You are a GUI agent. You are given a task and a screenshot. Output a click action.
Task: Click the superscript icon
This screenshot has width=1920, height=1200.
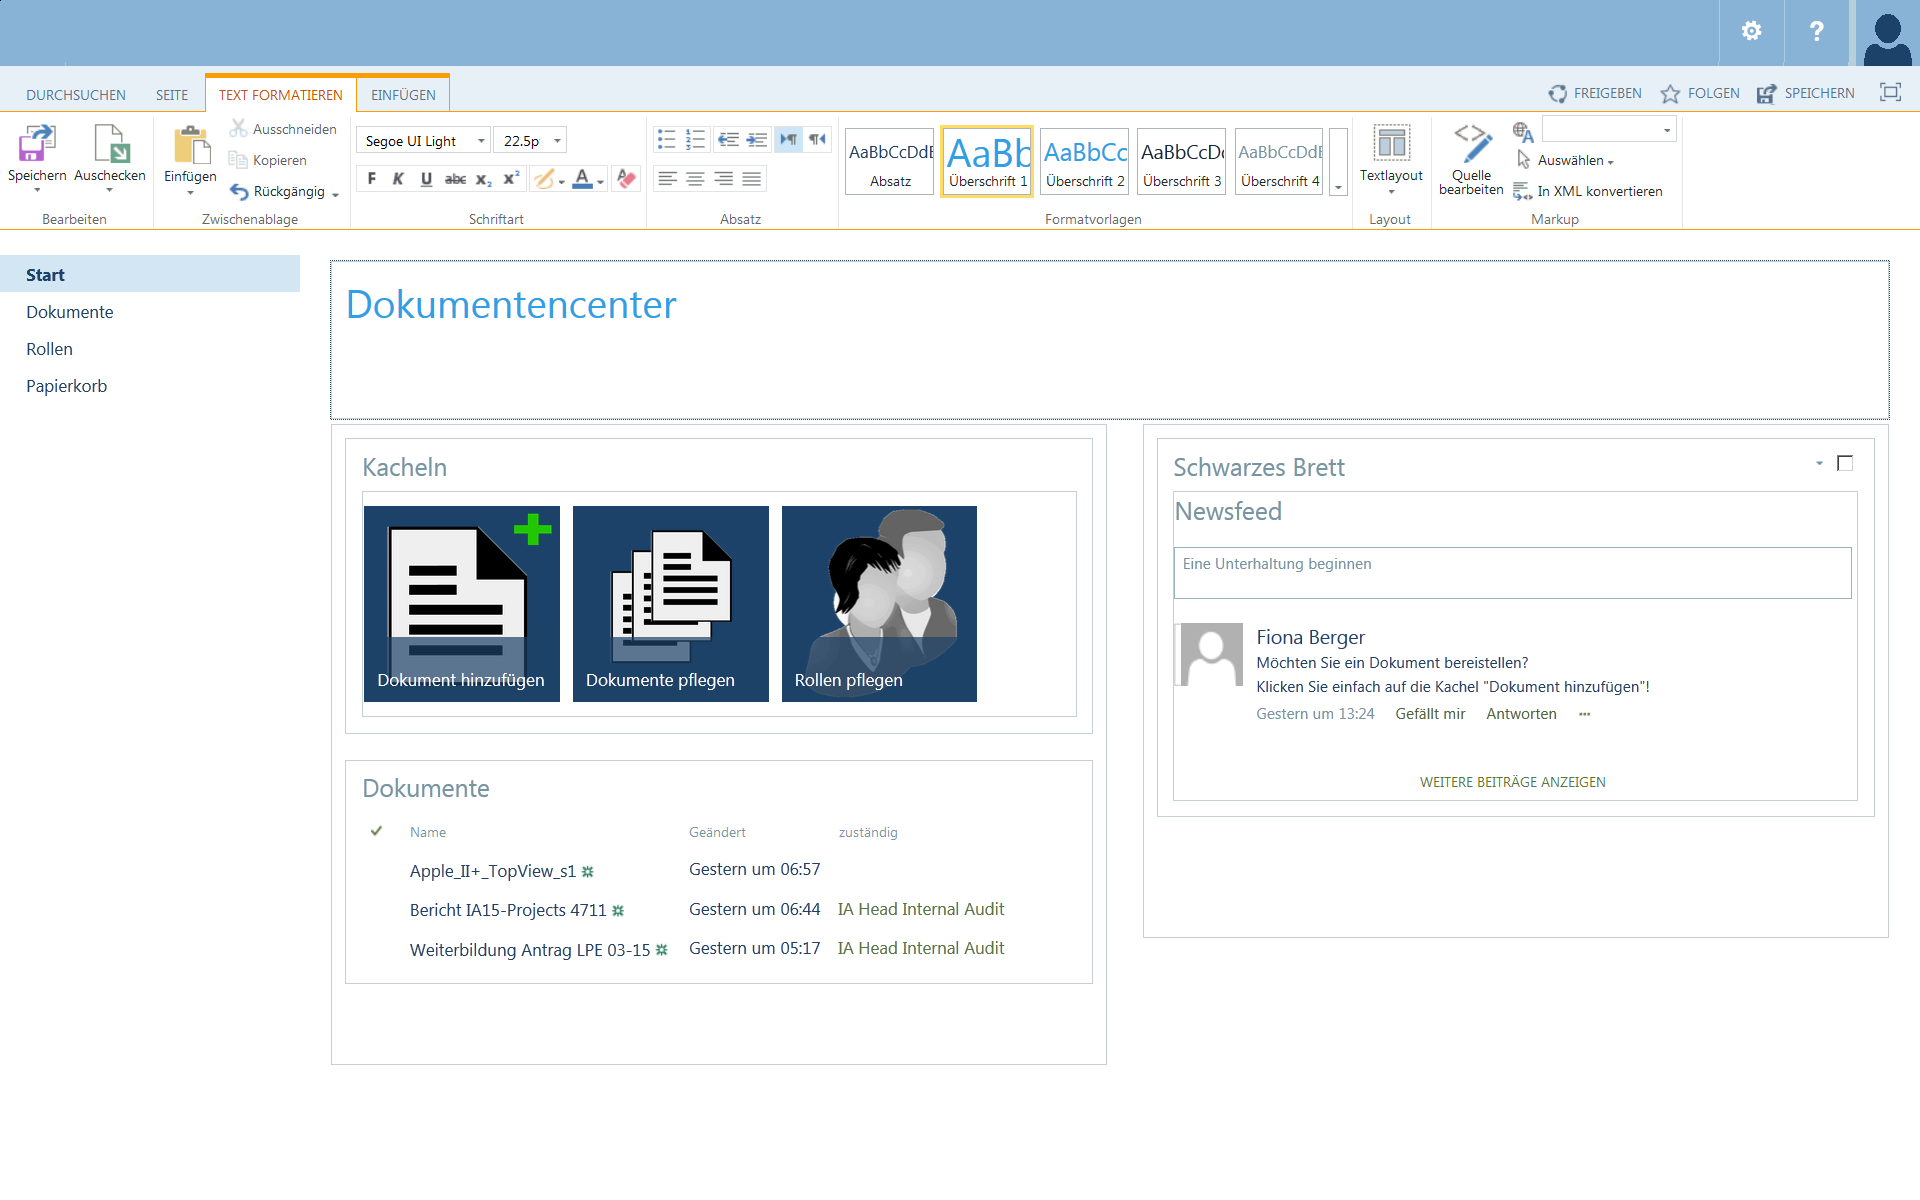(x=511, y=179)
